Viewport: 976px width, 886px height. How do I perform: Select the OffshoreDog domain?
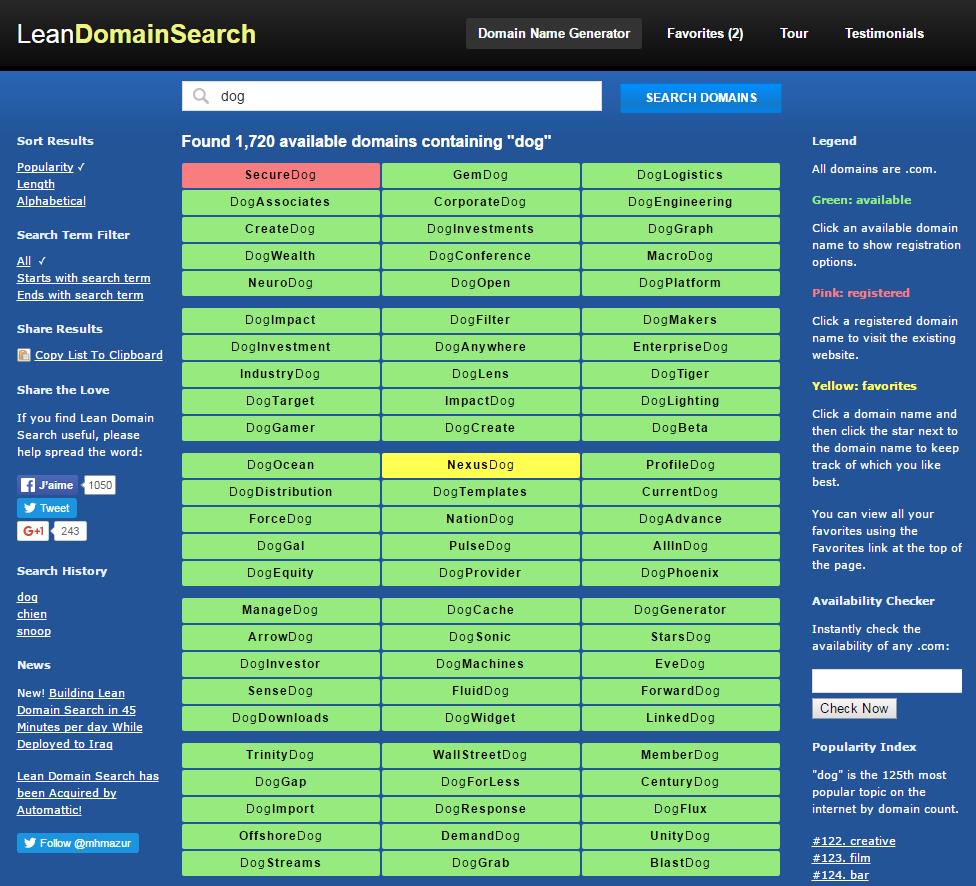[281, 836]
